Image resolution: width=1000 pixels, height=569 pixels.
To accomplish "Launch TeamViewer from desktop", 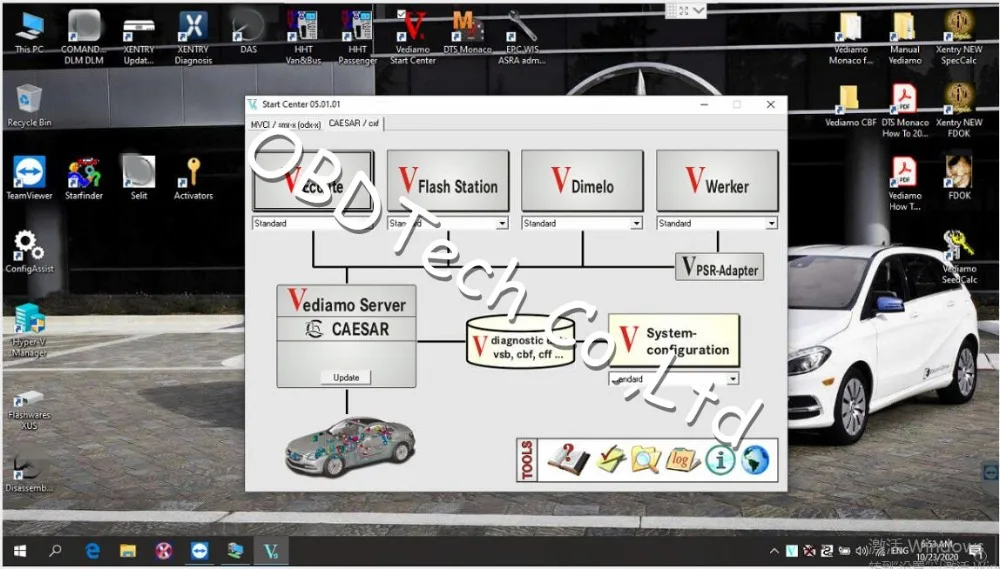I will click(29, 179).
